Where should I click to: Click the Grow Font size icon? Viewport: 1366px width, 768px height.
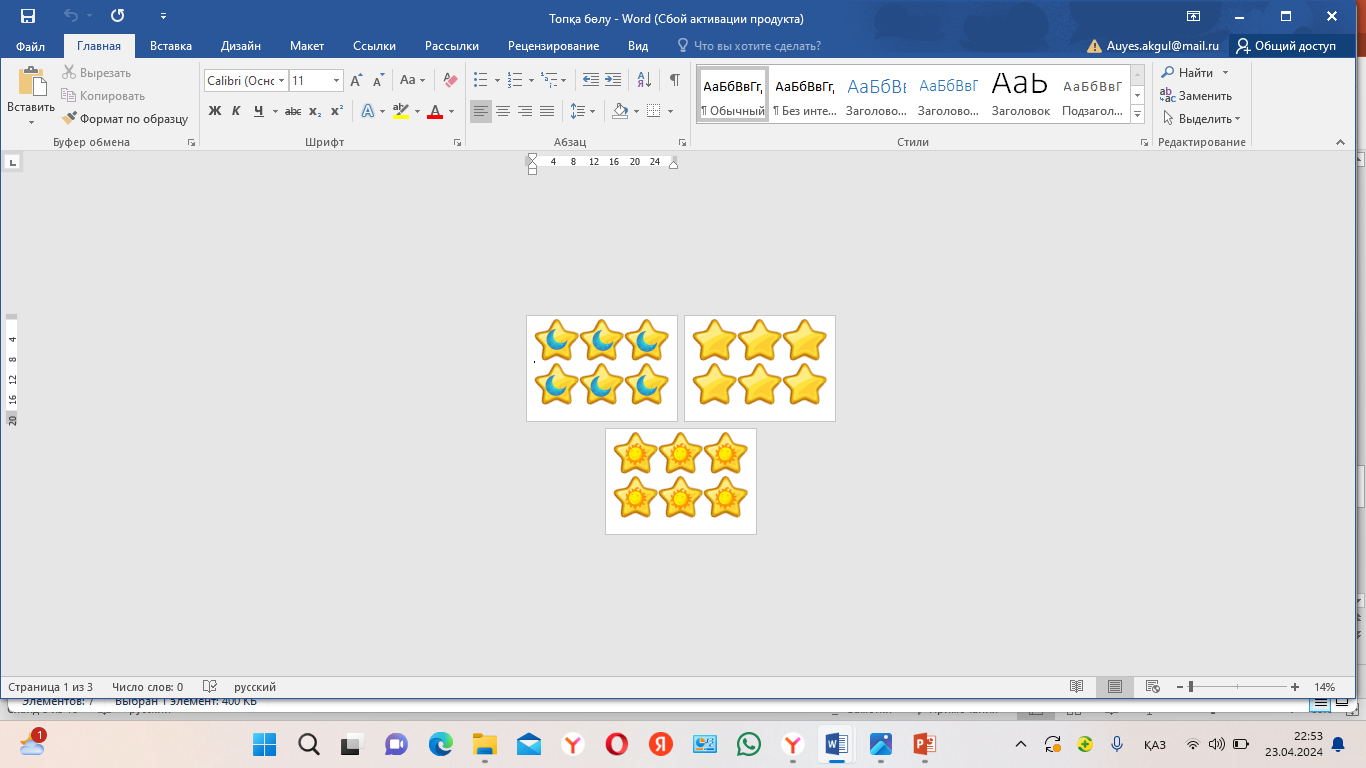pos(356,80)
